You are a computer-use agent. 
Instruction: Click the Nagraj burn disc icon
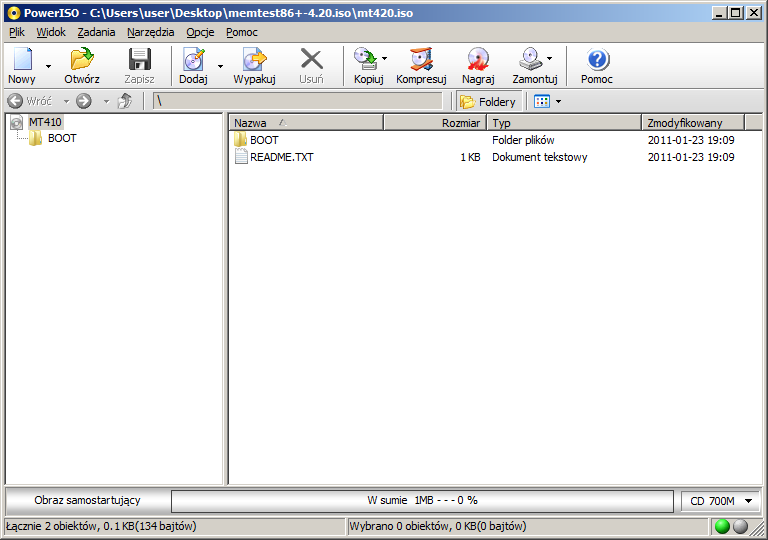point(478,59)
